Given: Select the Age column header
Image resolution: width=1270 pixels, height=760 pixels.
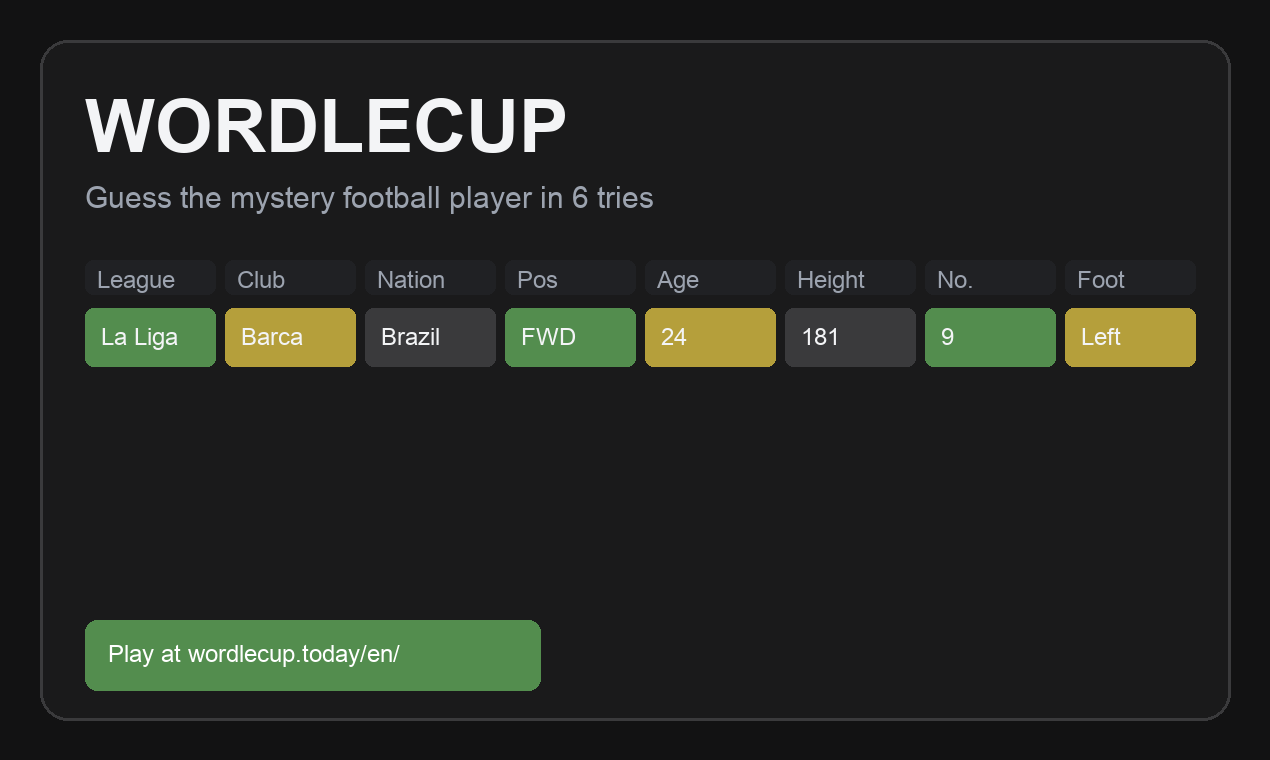Looking at the screenshot, I should click(x=710, y=279).
